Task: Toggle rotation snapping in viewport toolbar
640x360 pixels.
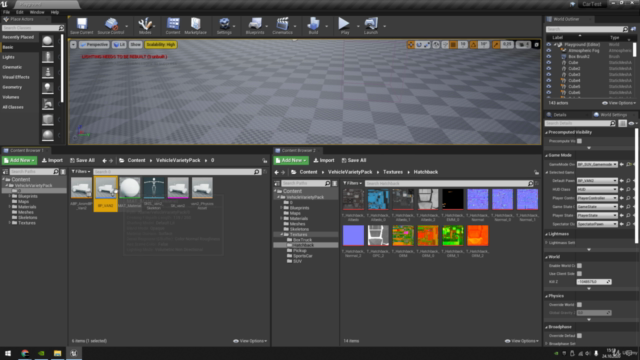Action: (x=473, y=44)
